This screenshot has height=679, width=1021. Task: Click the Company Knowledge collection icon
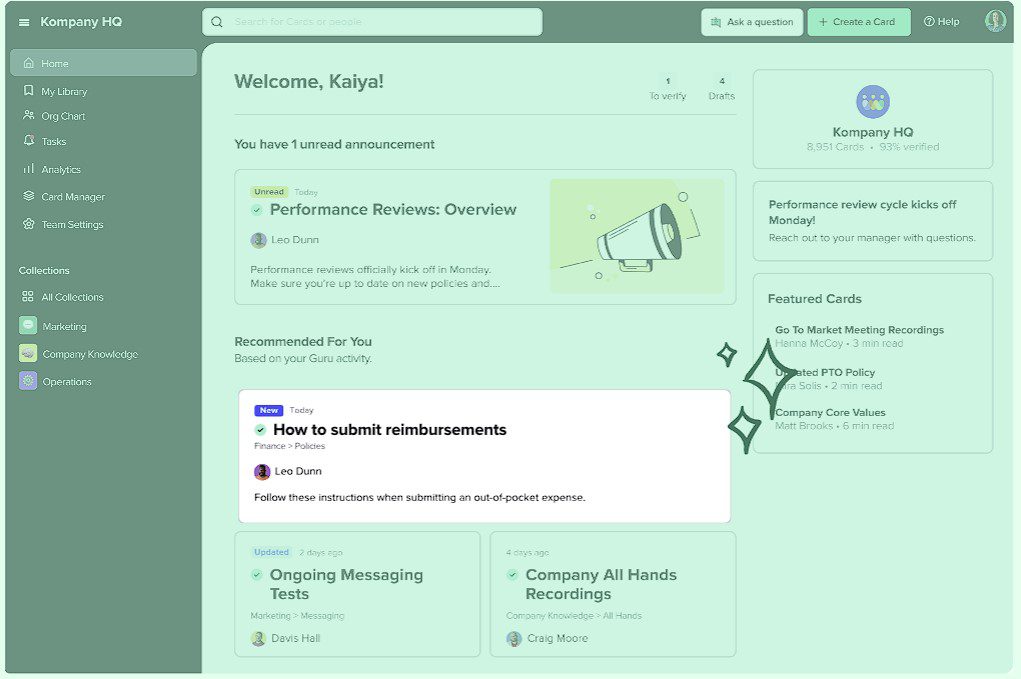[x=28, y=354]
